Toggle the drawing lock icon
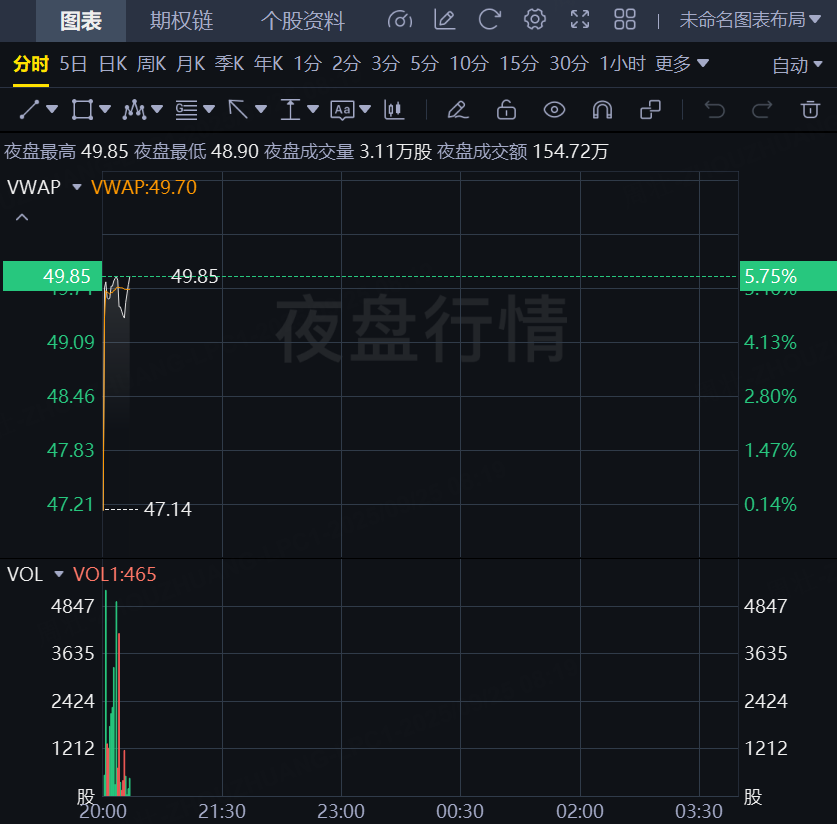The width and height of the screenshot is (837, 824). (x=506, y=109)
